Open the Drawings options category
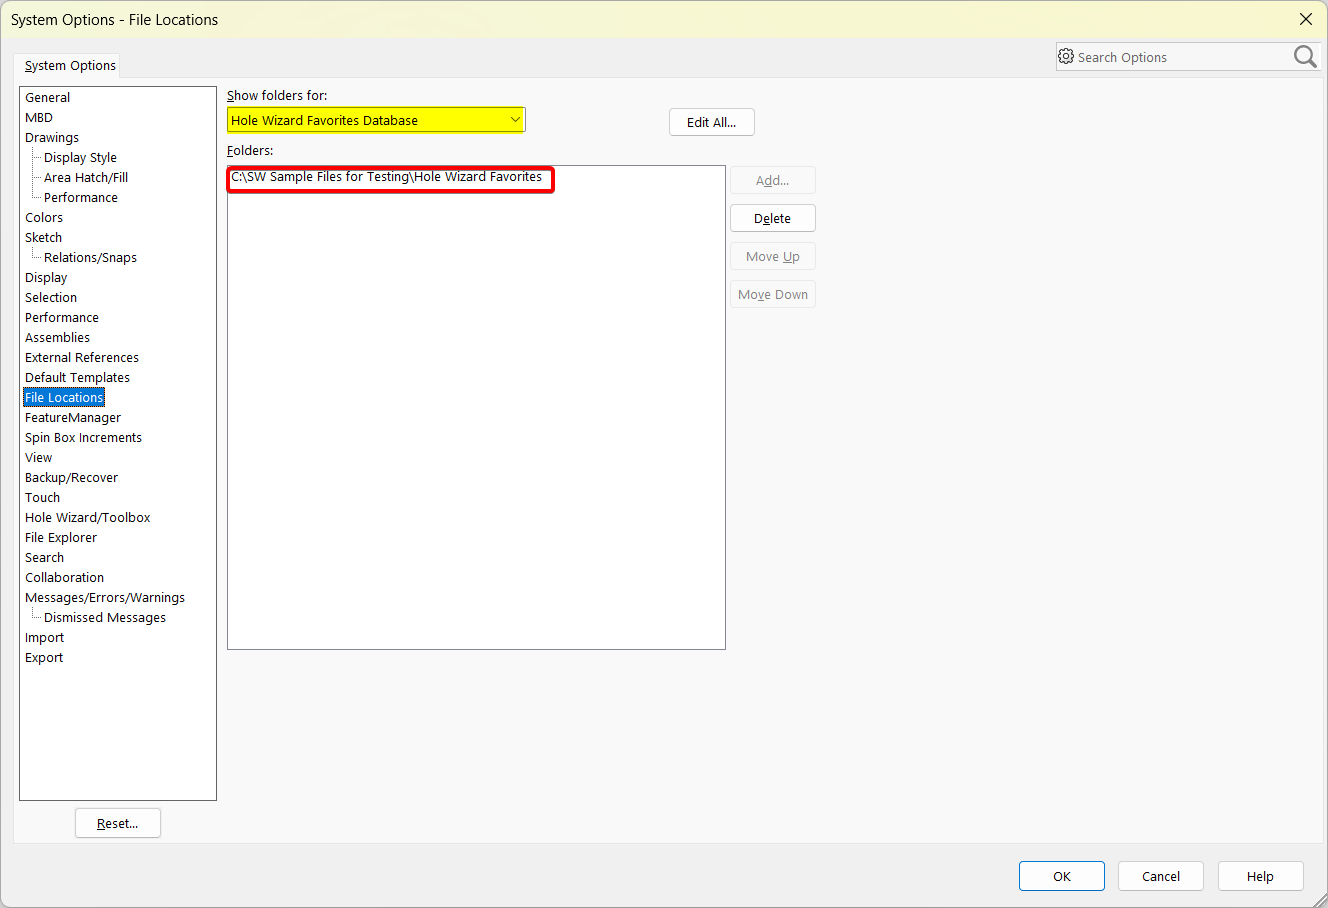The image size is (1328, 908). [52, 138]
